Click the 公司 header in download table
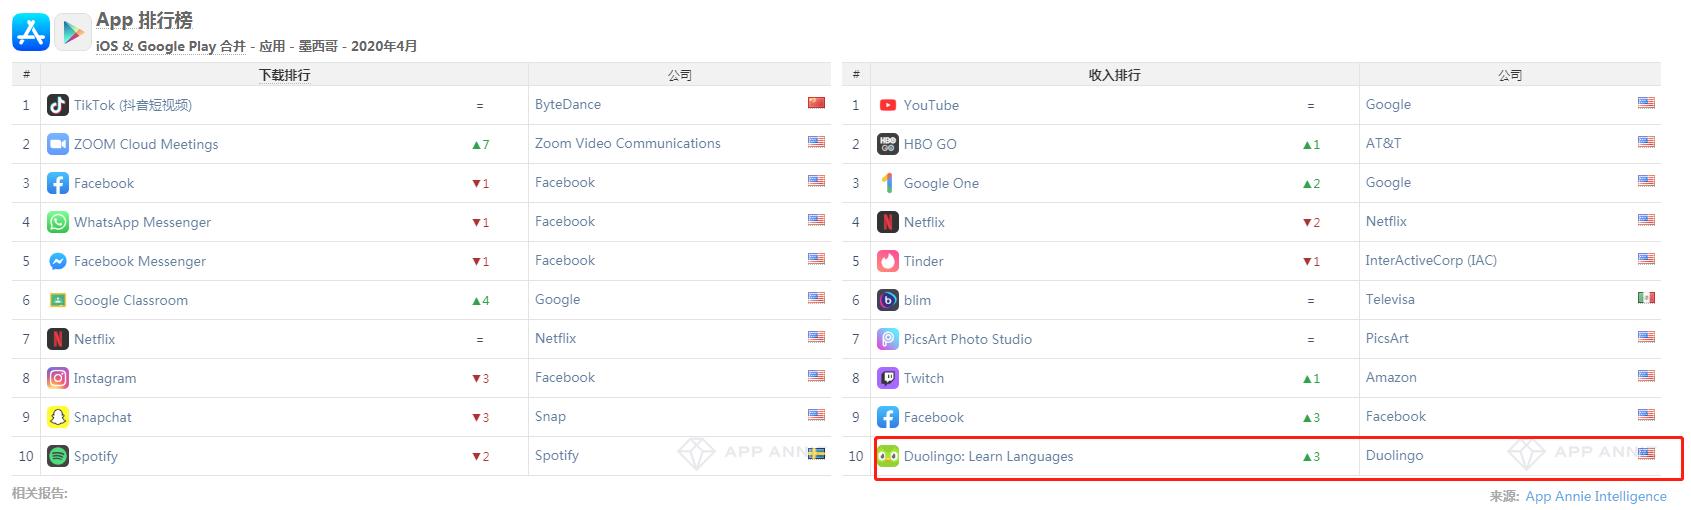 coord(680,75)
